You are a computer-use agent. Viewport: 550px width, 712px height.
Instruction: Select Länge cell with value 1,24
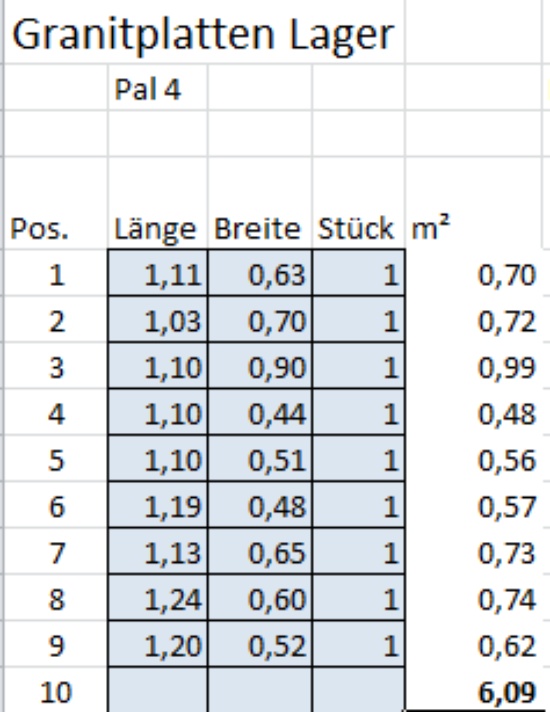pos(158,598)
